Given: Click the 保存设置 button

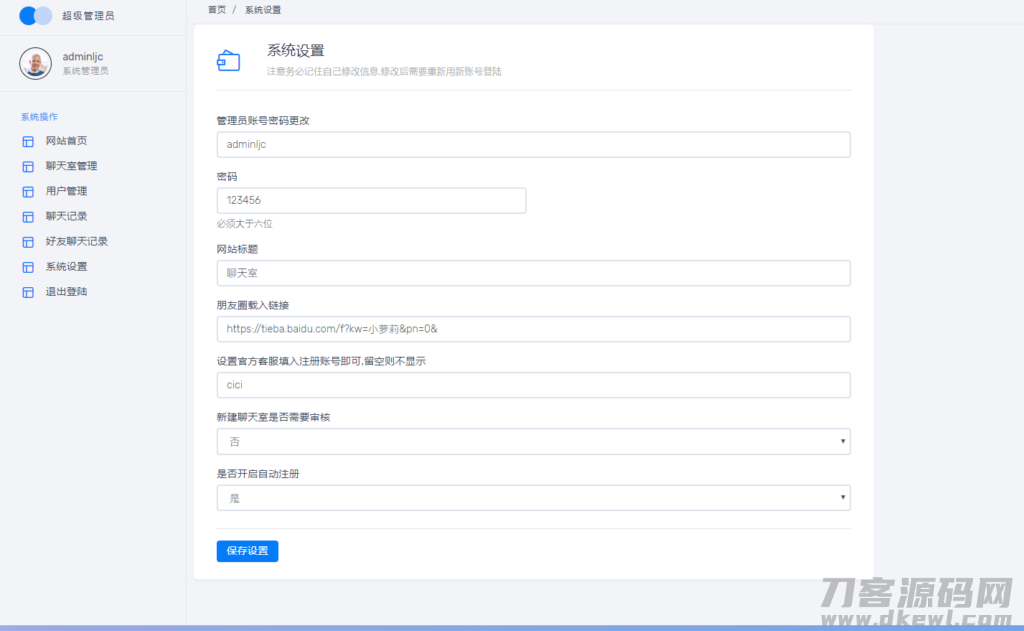Looking at the screenshot, I should (x=247, y=551).
